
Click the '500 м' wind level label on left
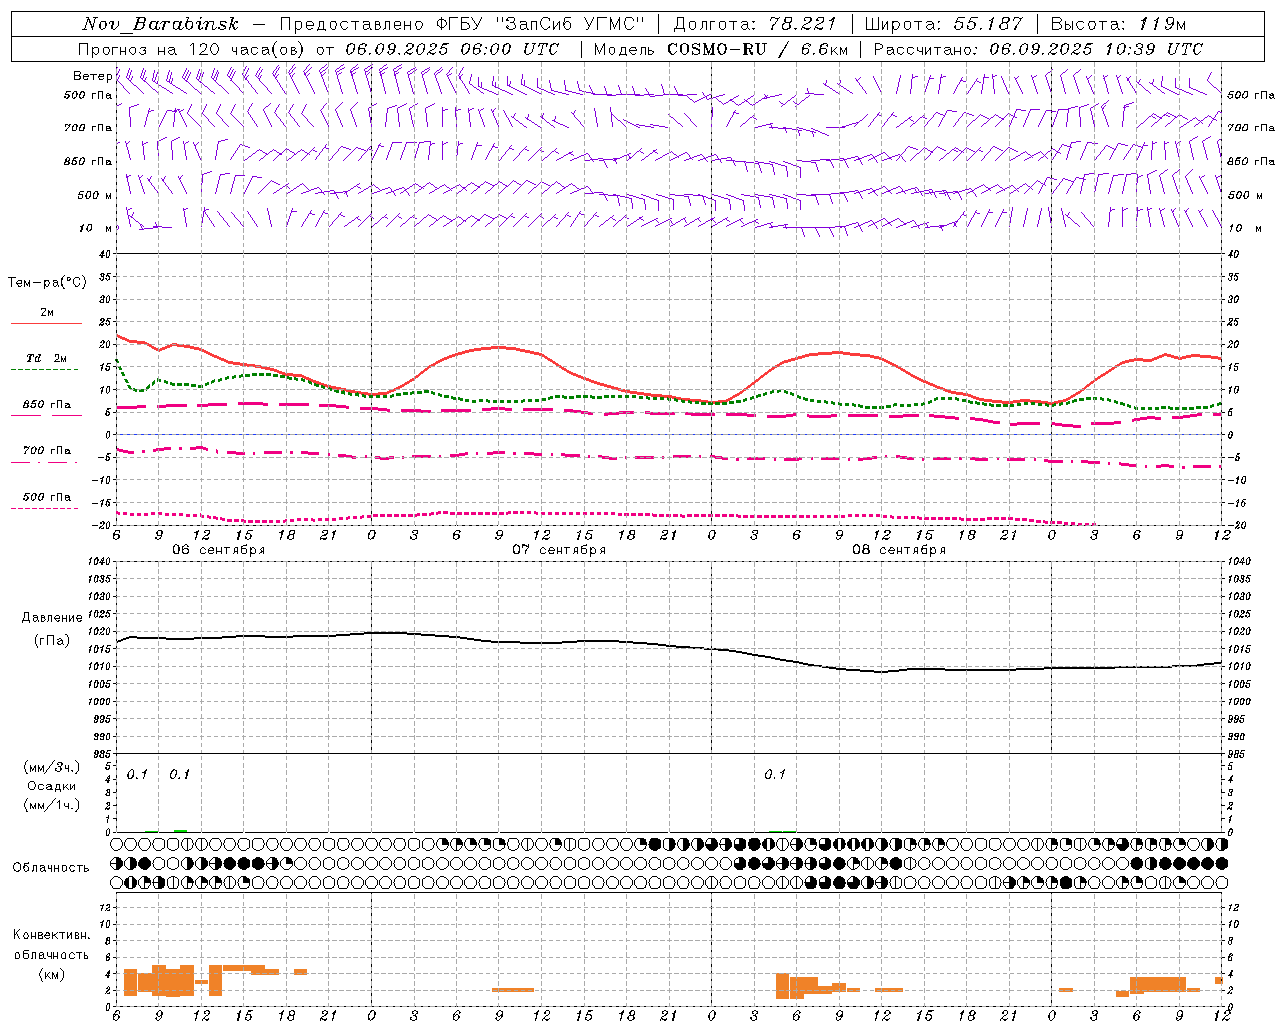[95, 195]
